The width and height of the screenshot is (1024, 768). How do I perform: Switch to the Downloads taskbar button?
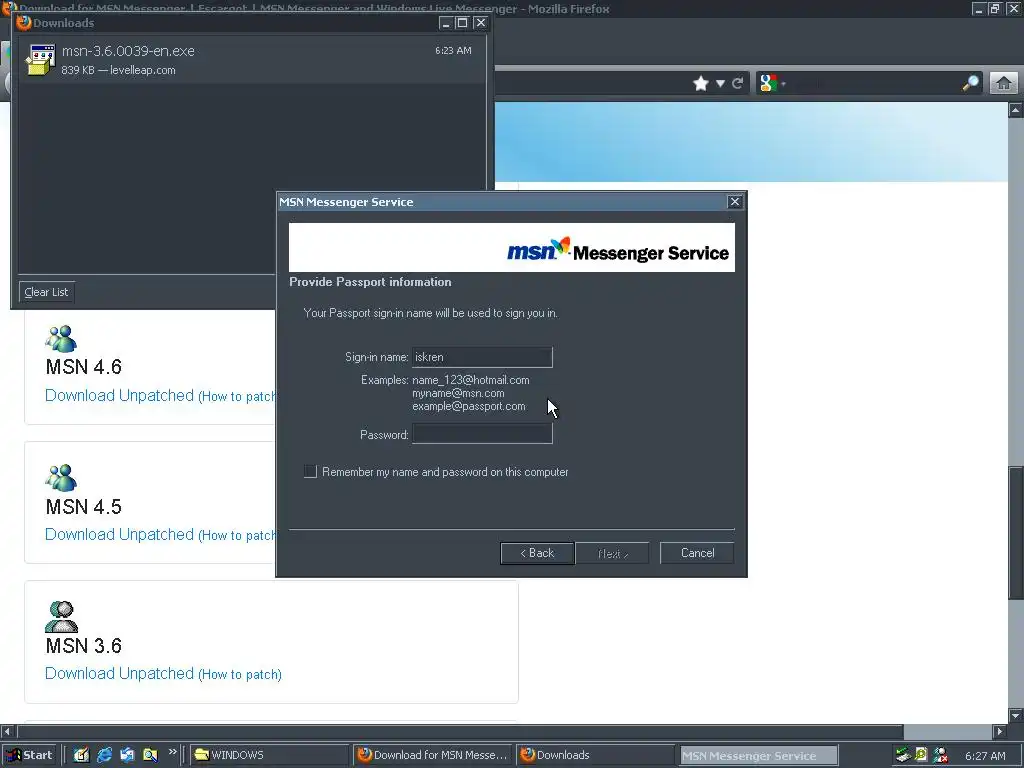coord(595,755)
